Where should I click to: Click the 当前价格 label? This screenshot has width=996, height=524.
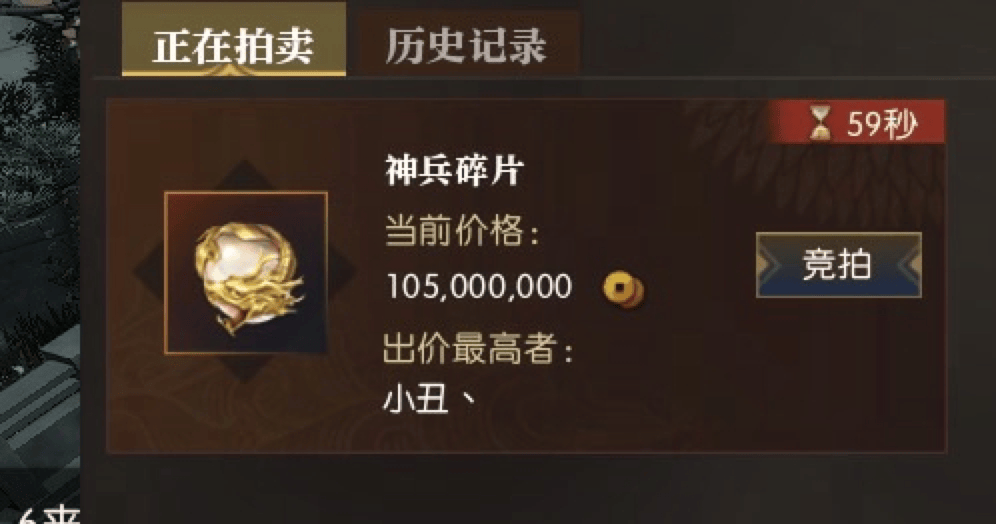point(462,231)
